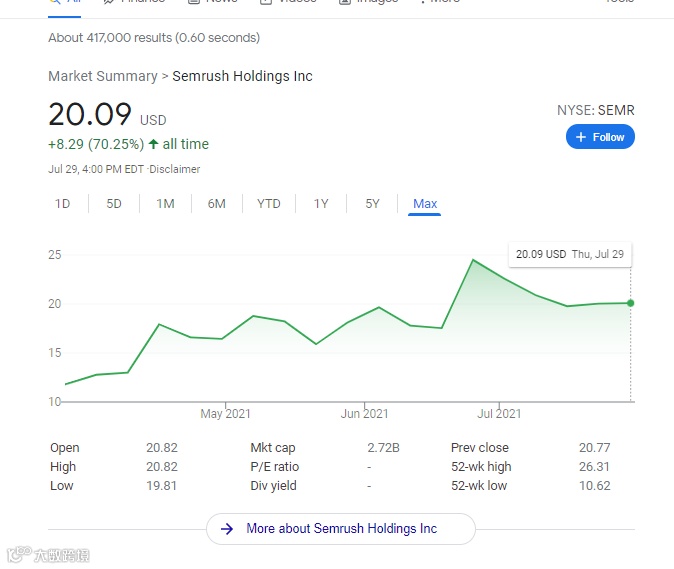674x569 pixels.
Task: Click the Semrush Holdings Inc title
Action: tap(242, 76)
